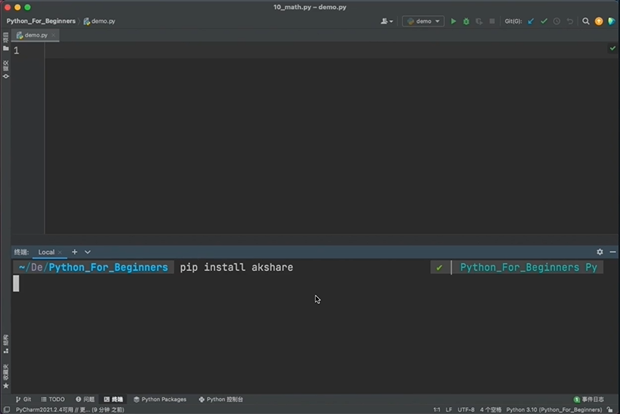This screenshot has height=414, width=620.
Task: Commit changes with the green Git checkmark
Action: 544,21
